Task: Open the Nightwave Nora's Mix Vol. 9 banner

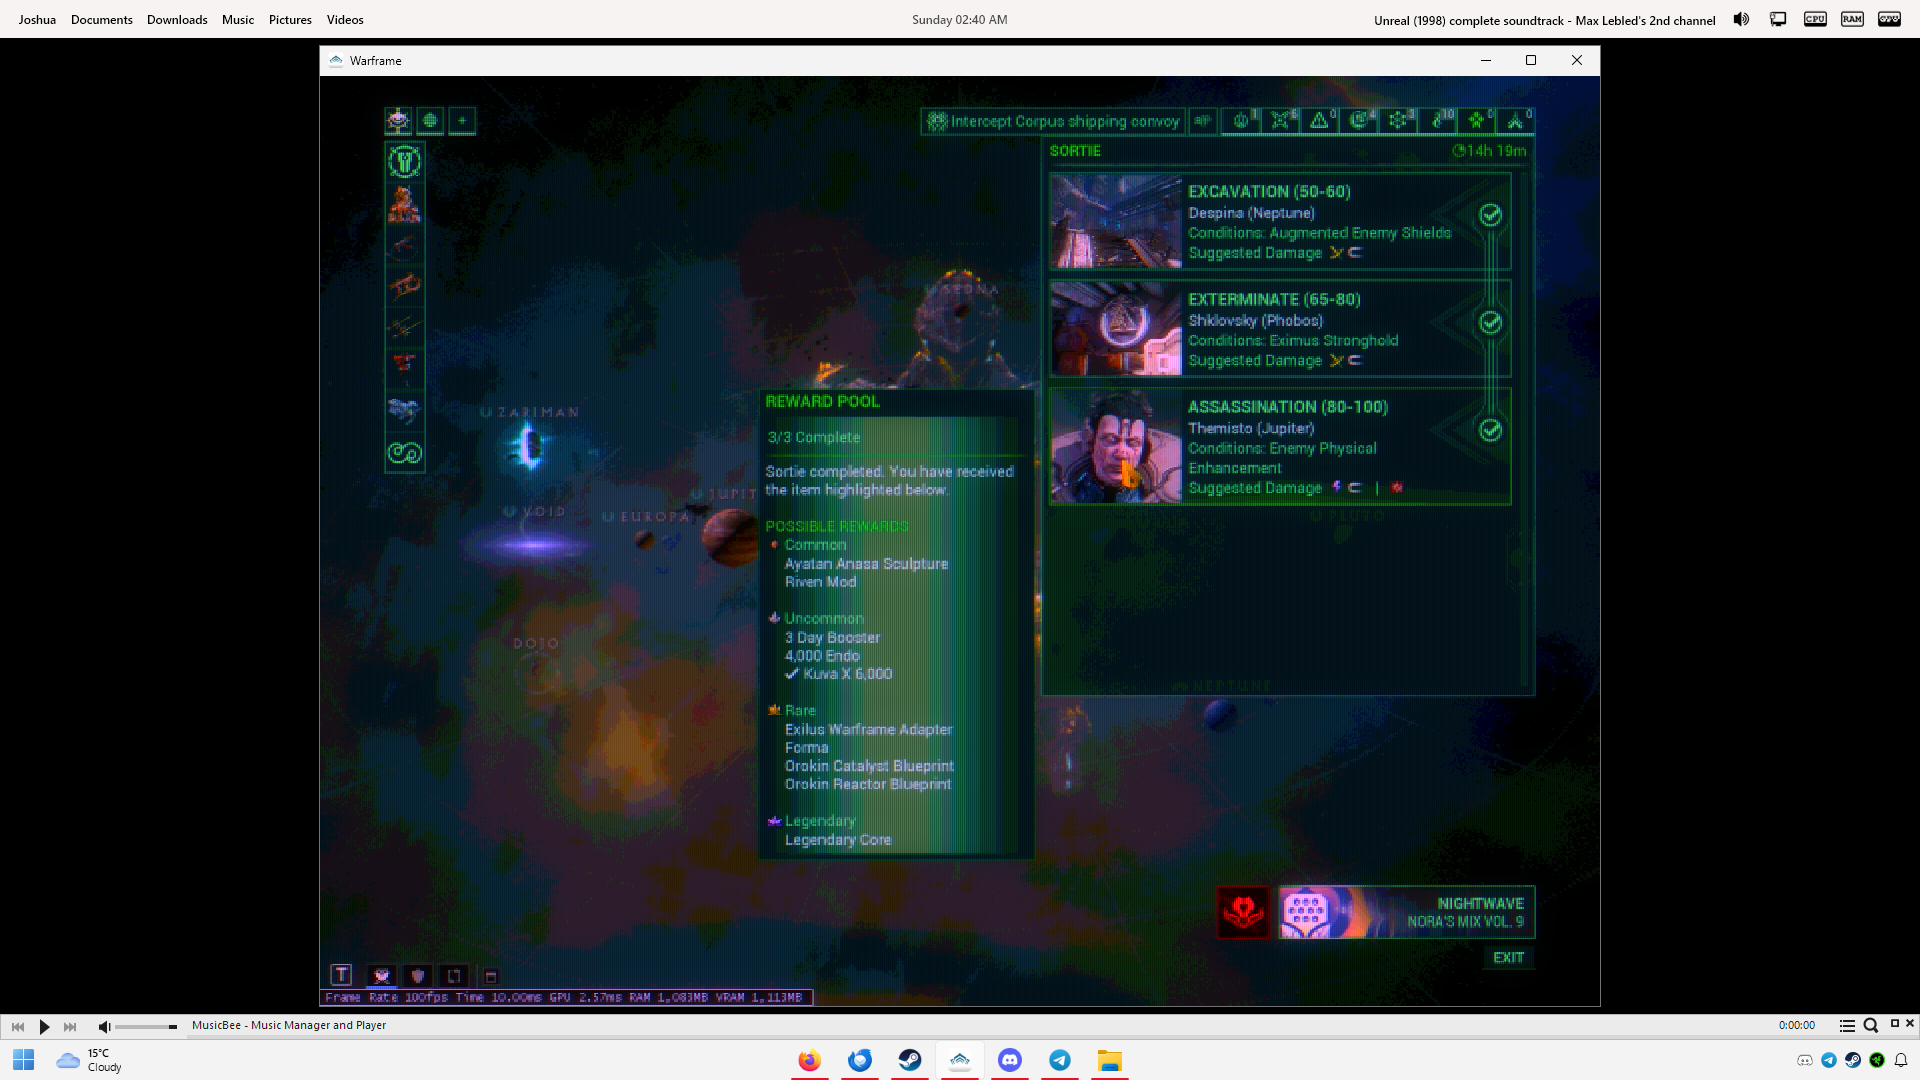Action: point(1406,912)
